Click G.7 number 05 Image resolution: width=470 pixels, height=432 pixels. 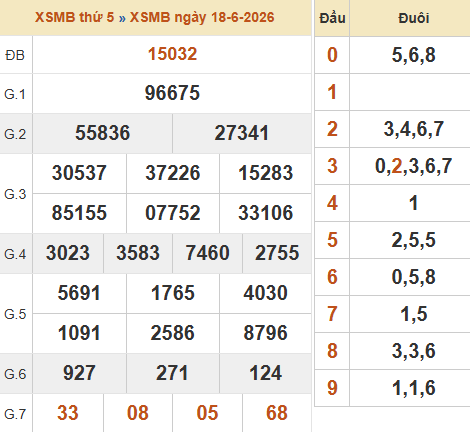coord(207,413)
